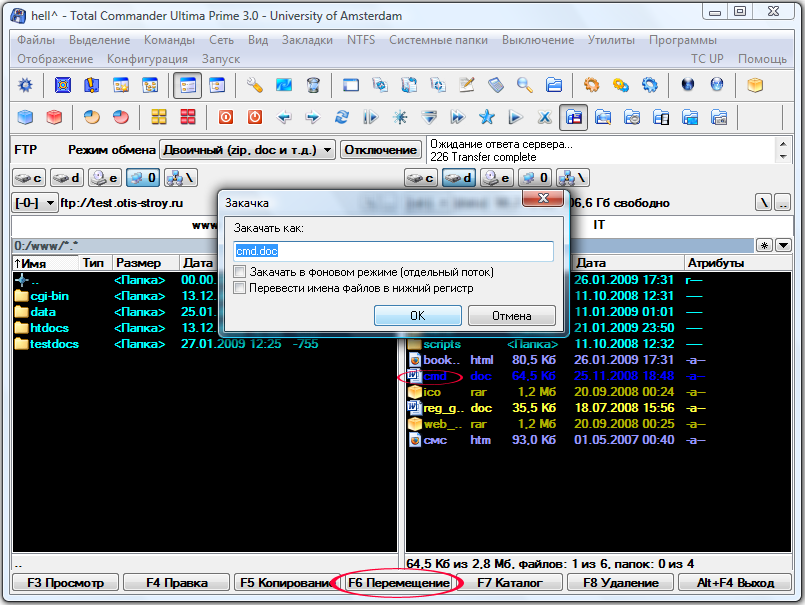Screen dimensions: 805x605
Task: Click the notepad with pencil icon
Action: 467,85
